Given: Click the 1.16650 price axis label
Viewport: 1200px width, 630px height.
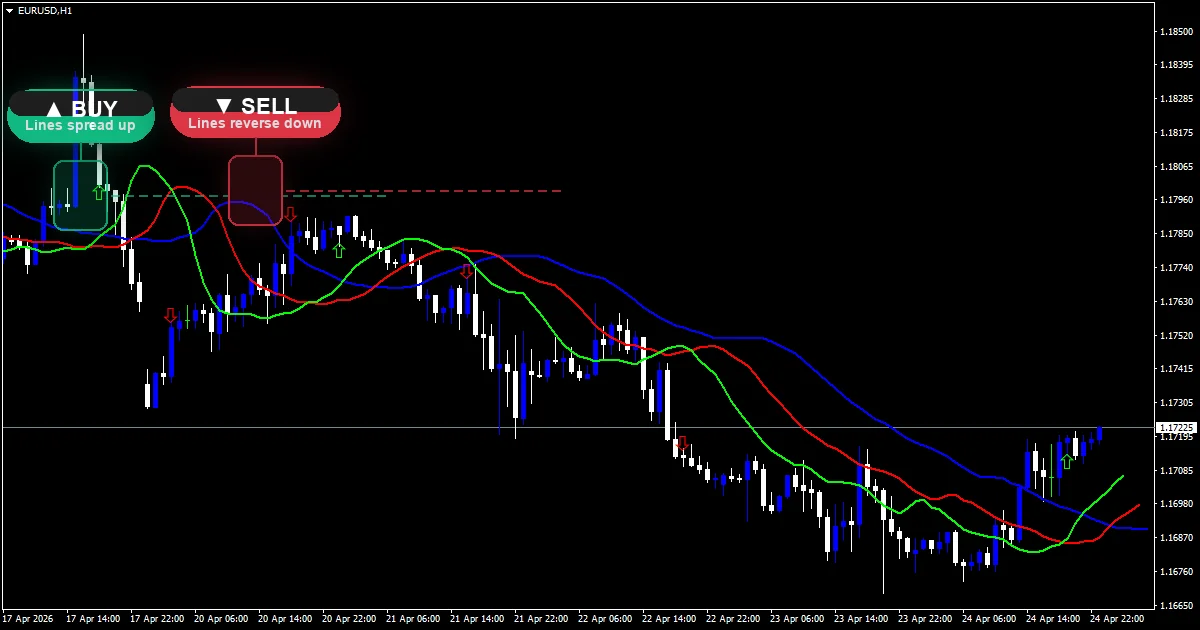Looking at the screenshot, I should [x=1176, y=605].
